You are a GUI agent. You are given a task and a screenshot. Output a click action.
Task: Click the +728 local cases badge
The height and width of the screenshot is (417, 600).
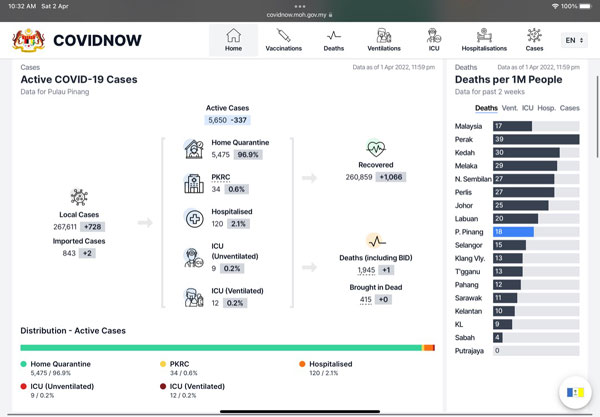(93, 227)
